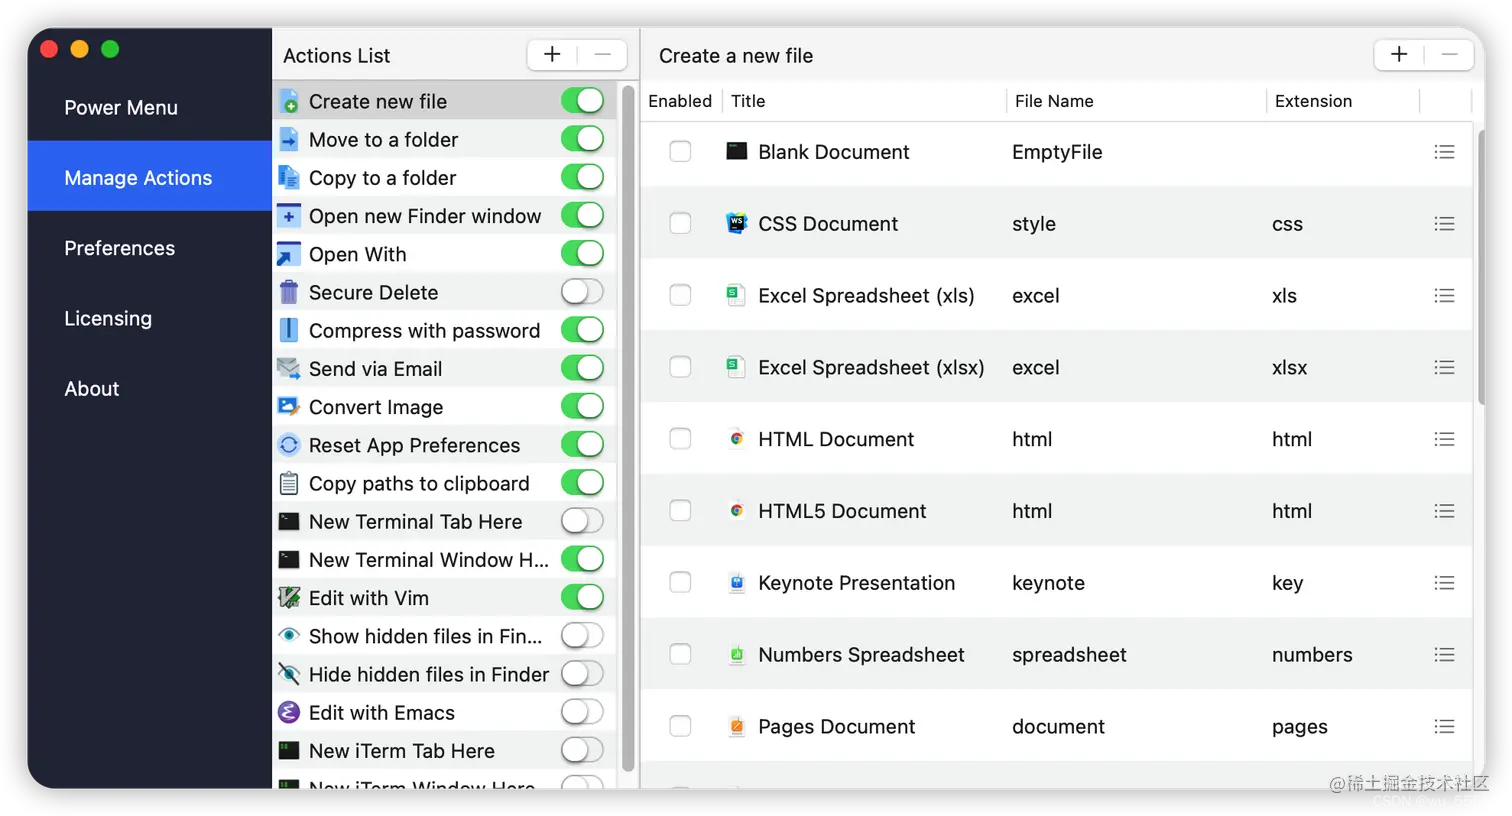The width and height of the screenshot is (1512, 816).
Task: Enable the Secure Delete toggle
Action: pos(582,291)
